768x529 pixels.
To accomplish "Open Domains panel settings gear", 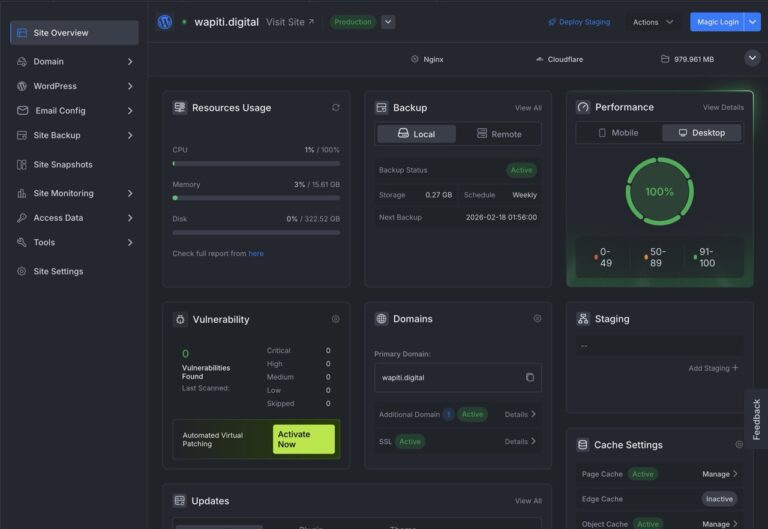I will pos(537,319).
